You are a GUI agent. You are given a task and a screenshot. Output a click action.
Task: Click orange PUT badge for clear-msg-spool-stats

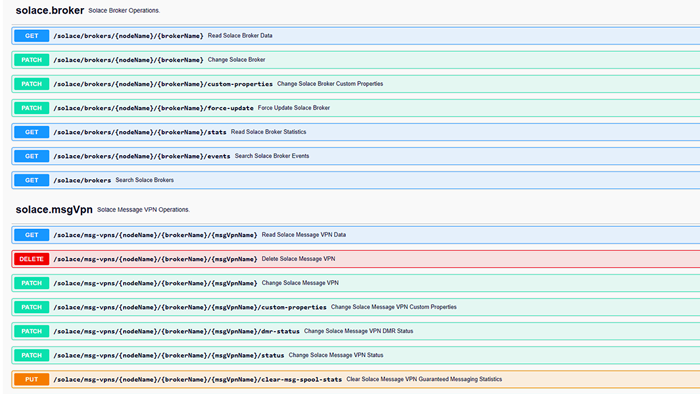[31, 379]
